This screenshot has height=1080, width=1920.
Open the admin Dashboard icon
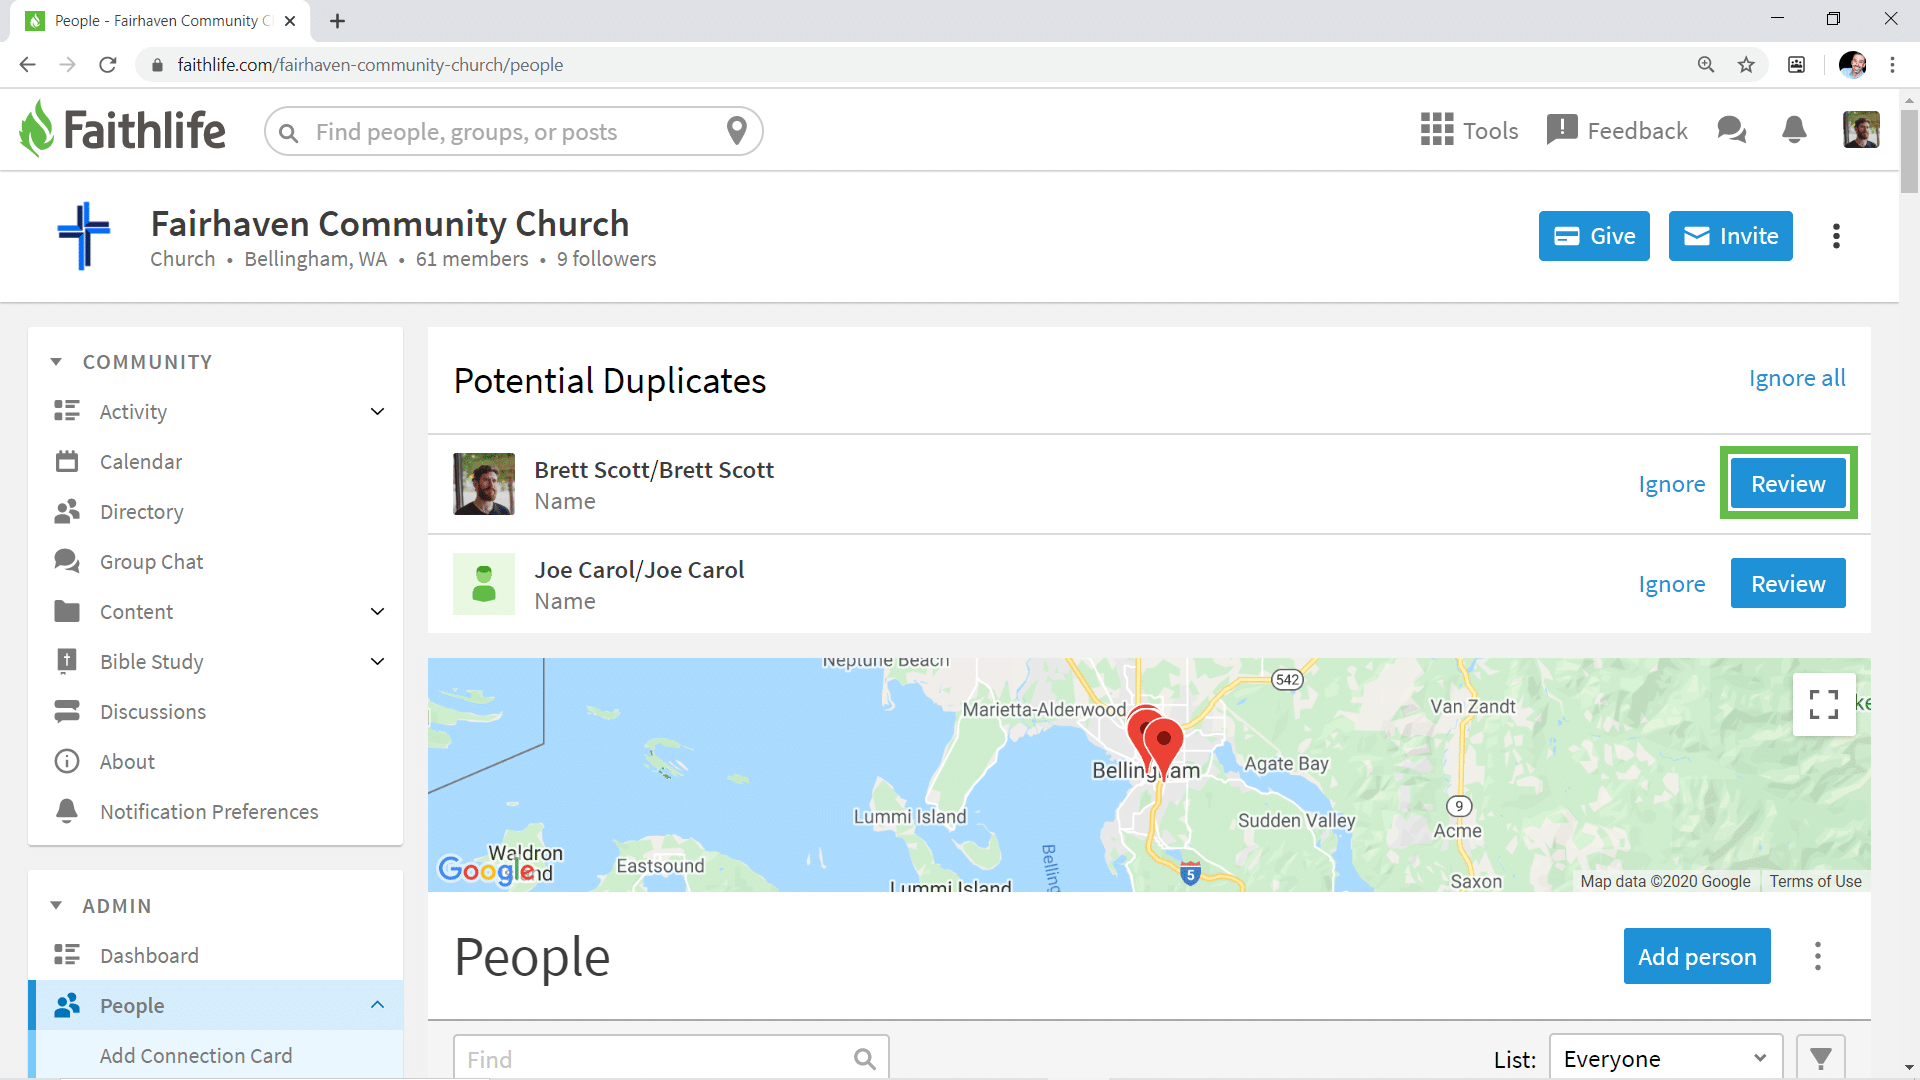click(x=67, y=955)
